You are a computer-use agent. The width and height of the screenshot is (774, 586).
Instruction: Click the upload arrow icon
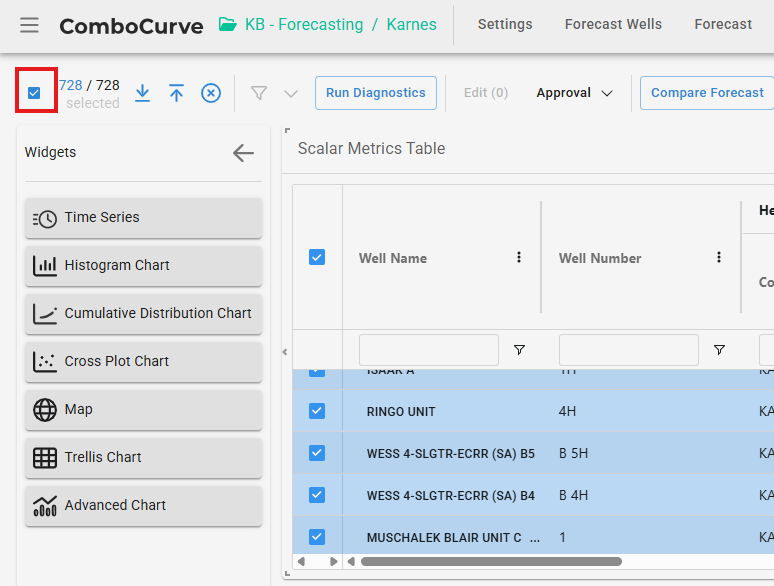click(176, 93)
